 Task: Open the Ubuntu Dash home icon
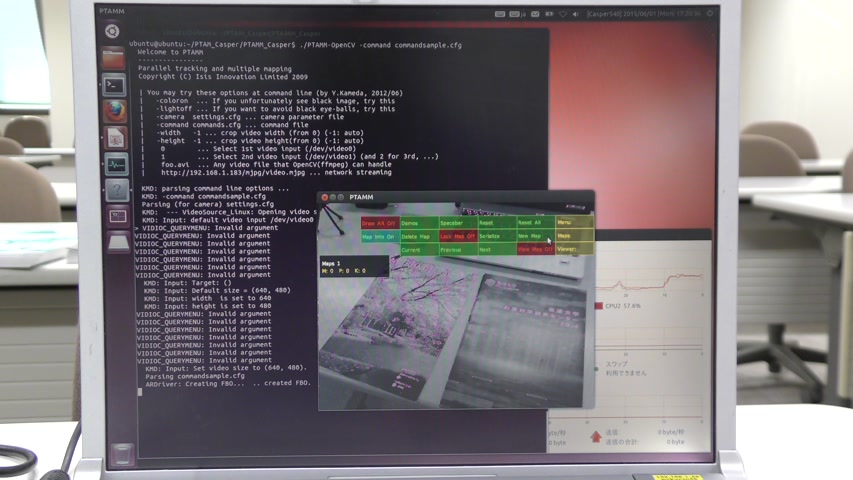[x=112, y=31]
